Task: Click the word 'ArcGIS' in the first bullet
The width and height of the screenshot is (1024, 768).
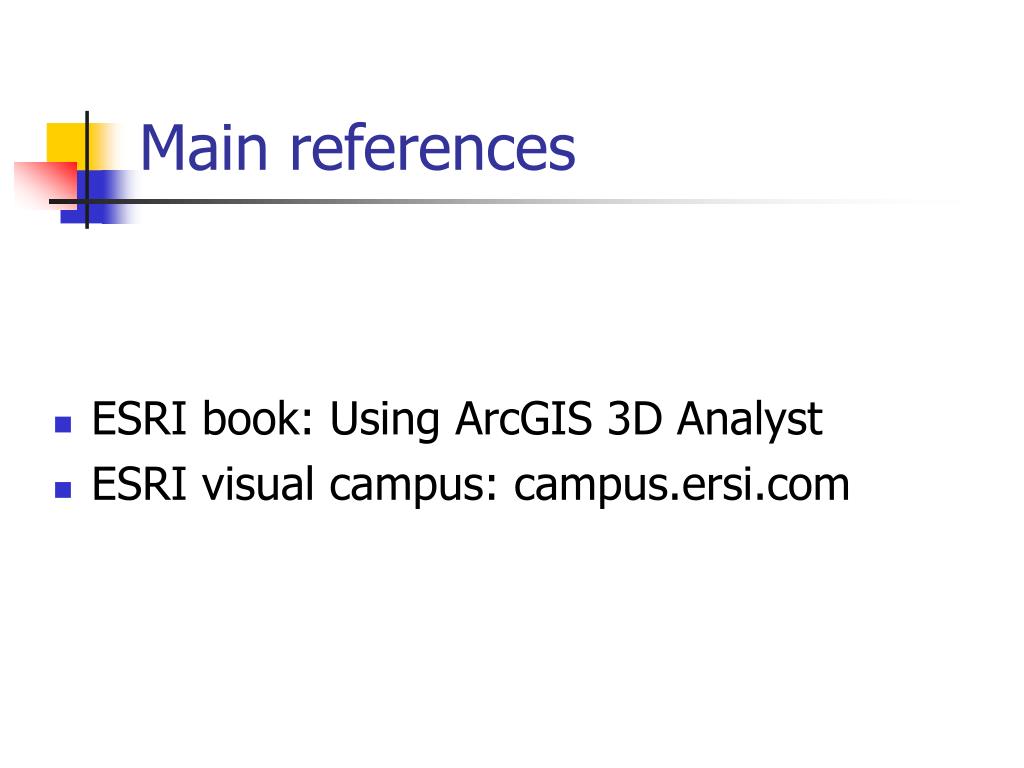Action: [x=524, y=418]
